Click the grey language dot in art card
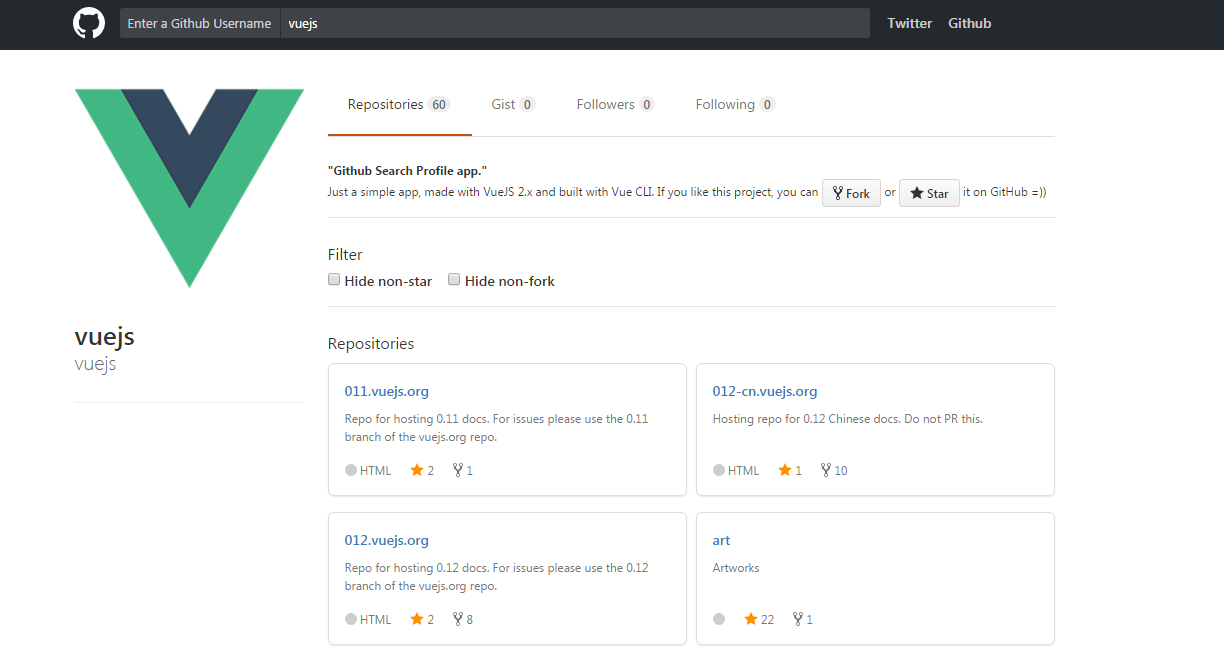This screenshot has height=655, width=1224. tap(719, 619)
